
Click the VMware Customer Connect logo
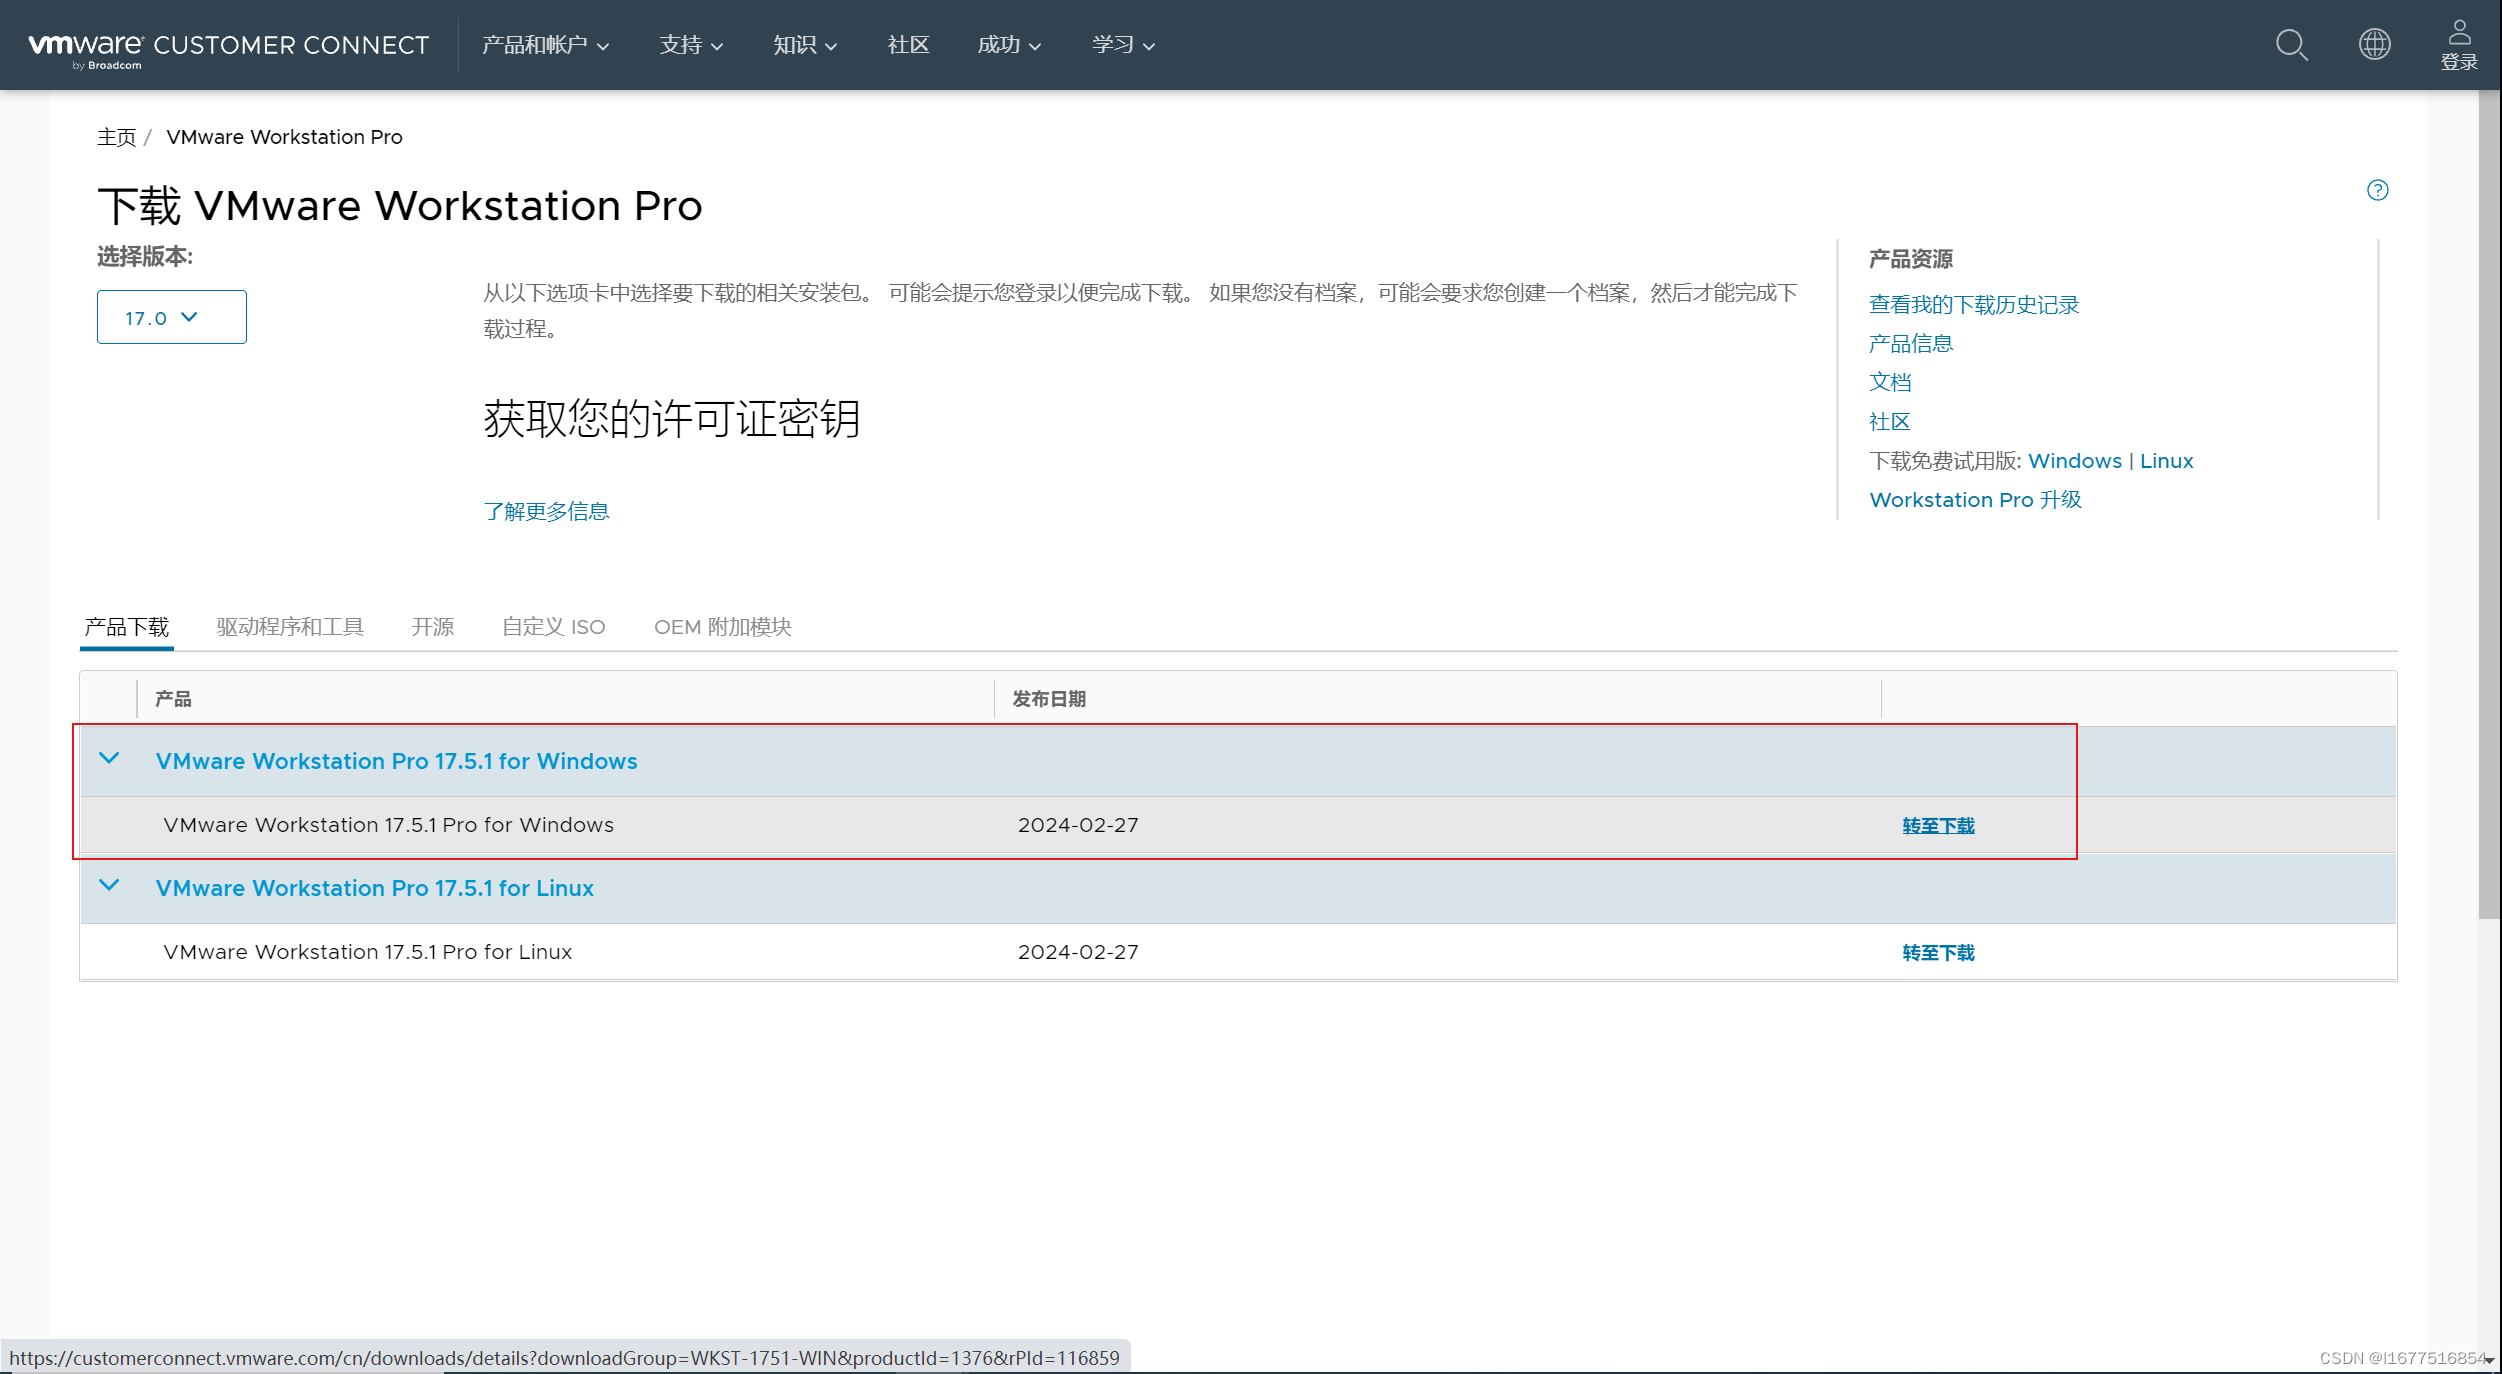pos(228,47)
